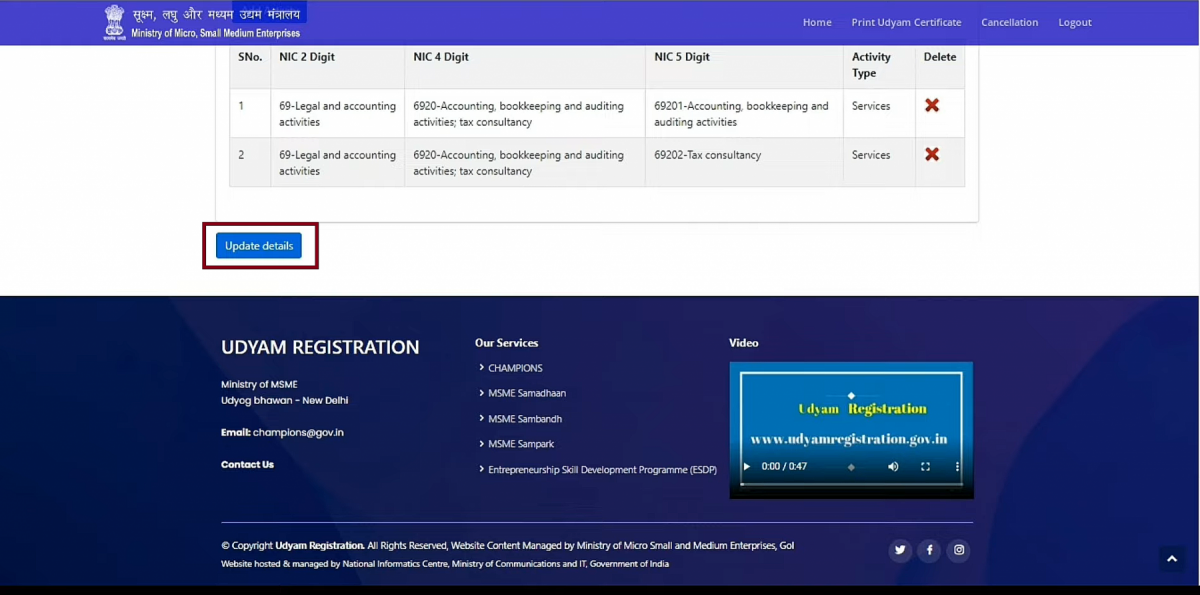Image resolution: width=1200 pixels, height=595 pixels.
Task: Open the Facebook social media page
Action: (x=929, y=550)
